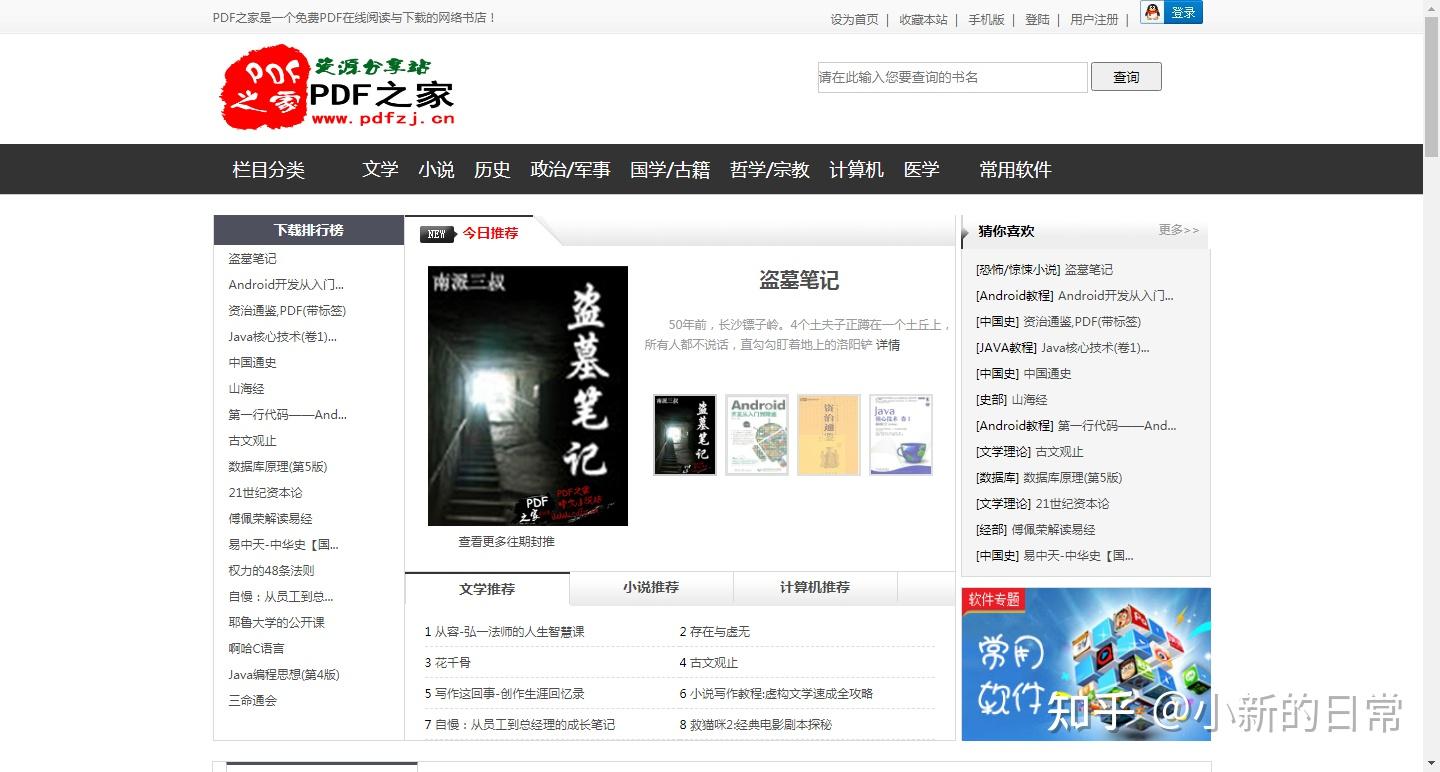The image size is (1440, 772).
Task: Open 救猫咪2:经典电影剧本探秘 link
Action: point(761,725)
